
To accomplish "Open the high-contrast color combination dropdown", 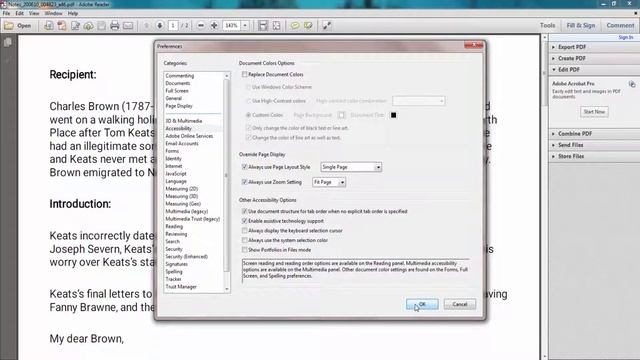I will click(419, 101).
